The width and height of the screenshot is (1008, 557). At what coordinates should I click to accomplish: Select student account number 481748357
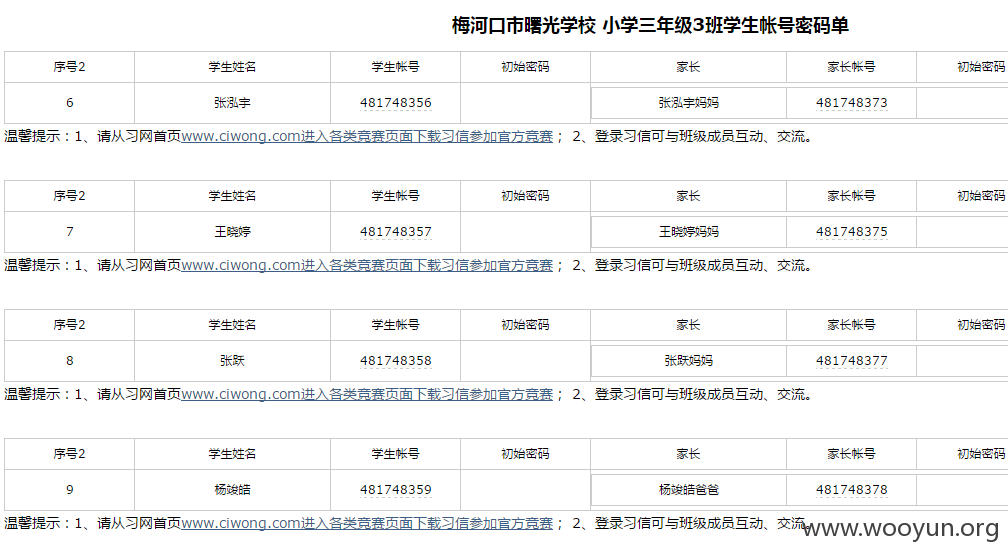click(x=395, y=232)
